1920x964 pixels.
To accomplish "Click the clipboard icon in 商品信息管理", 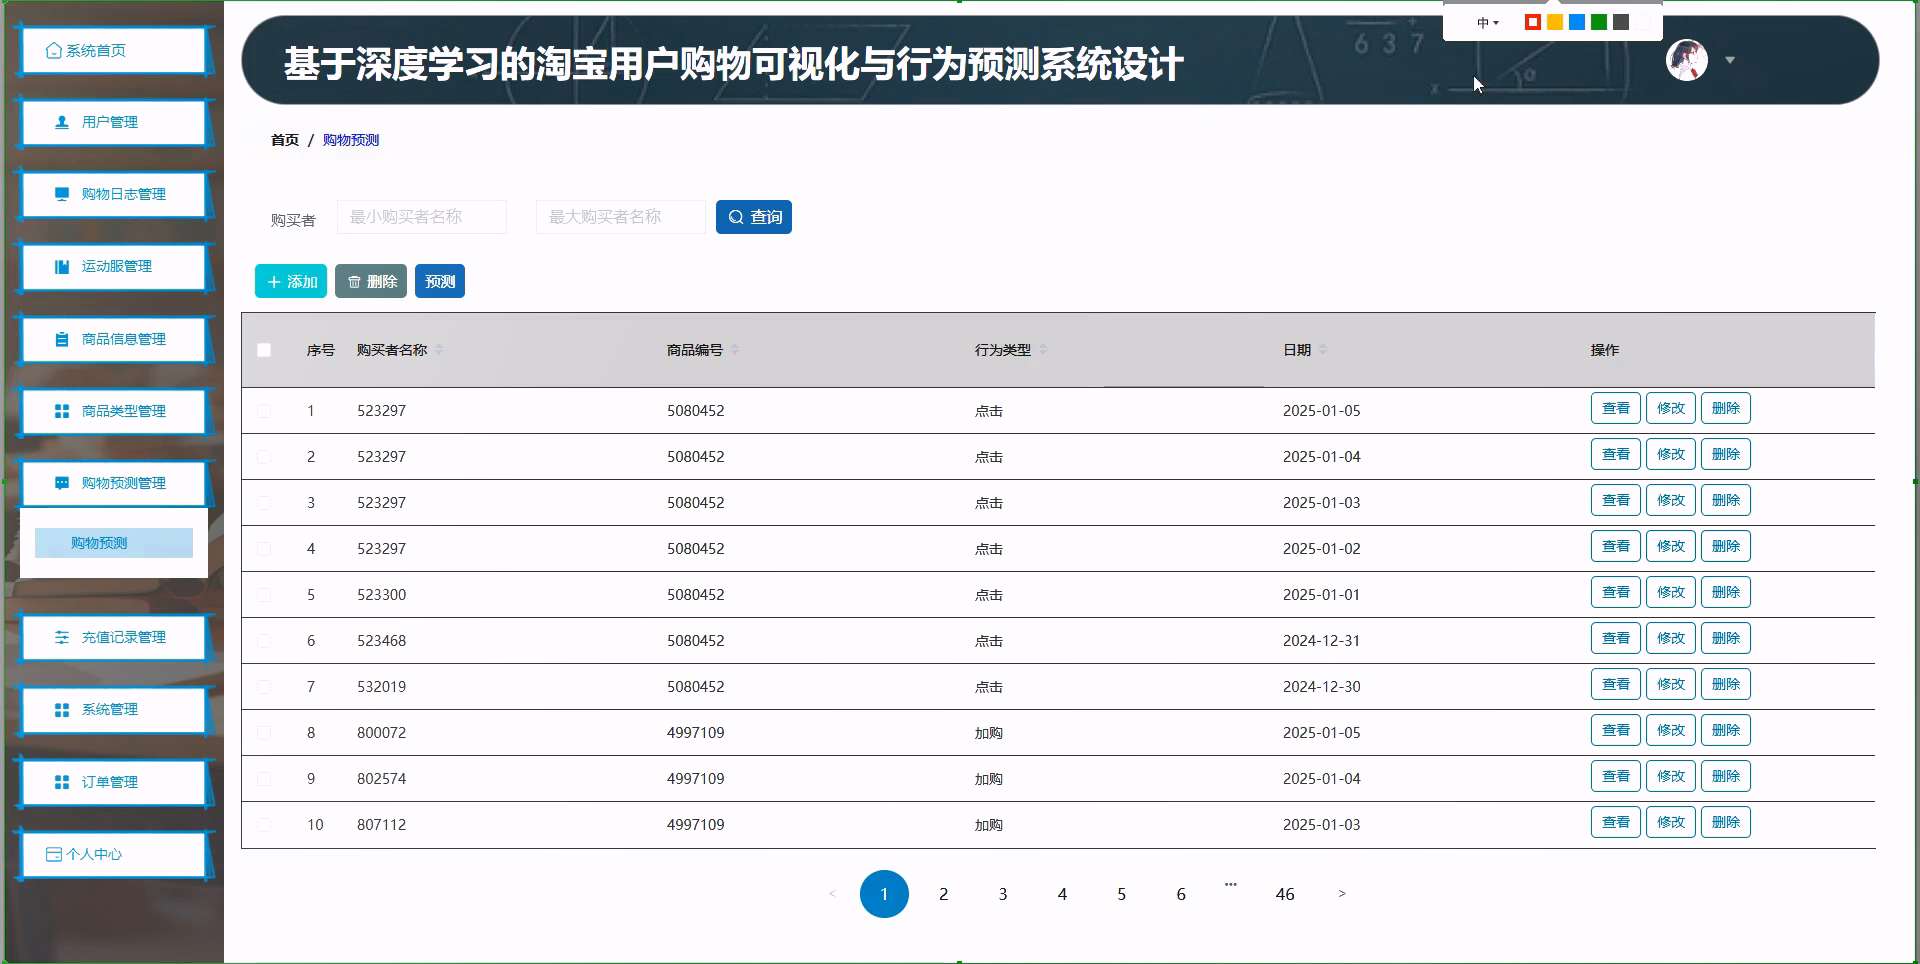I will click(x=62, y=339).
